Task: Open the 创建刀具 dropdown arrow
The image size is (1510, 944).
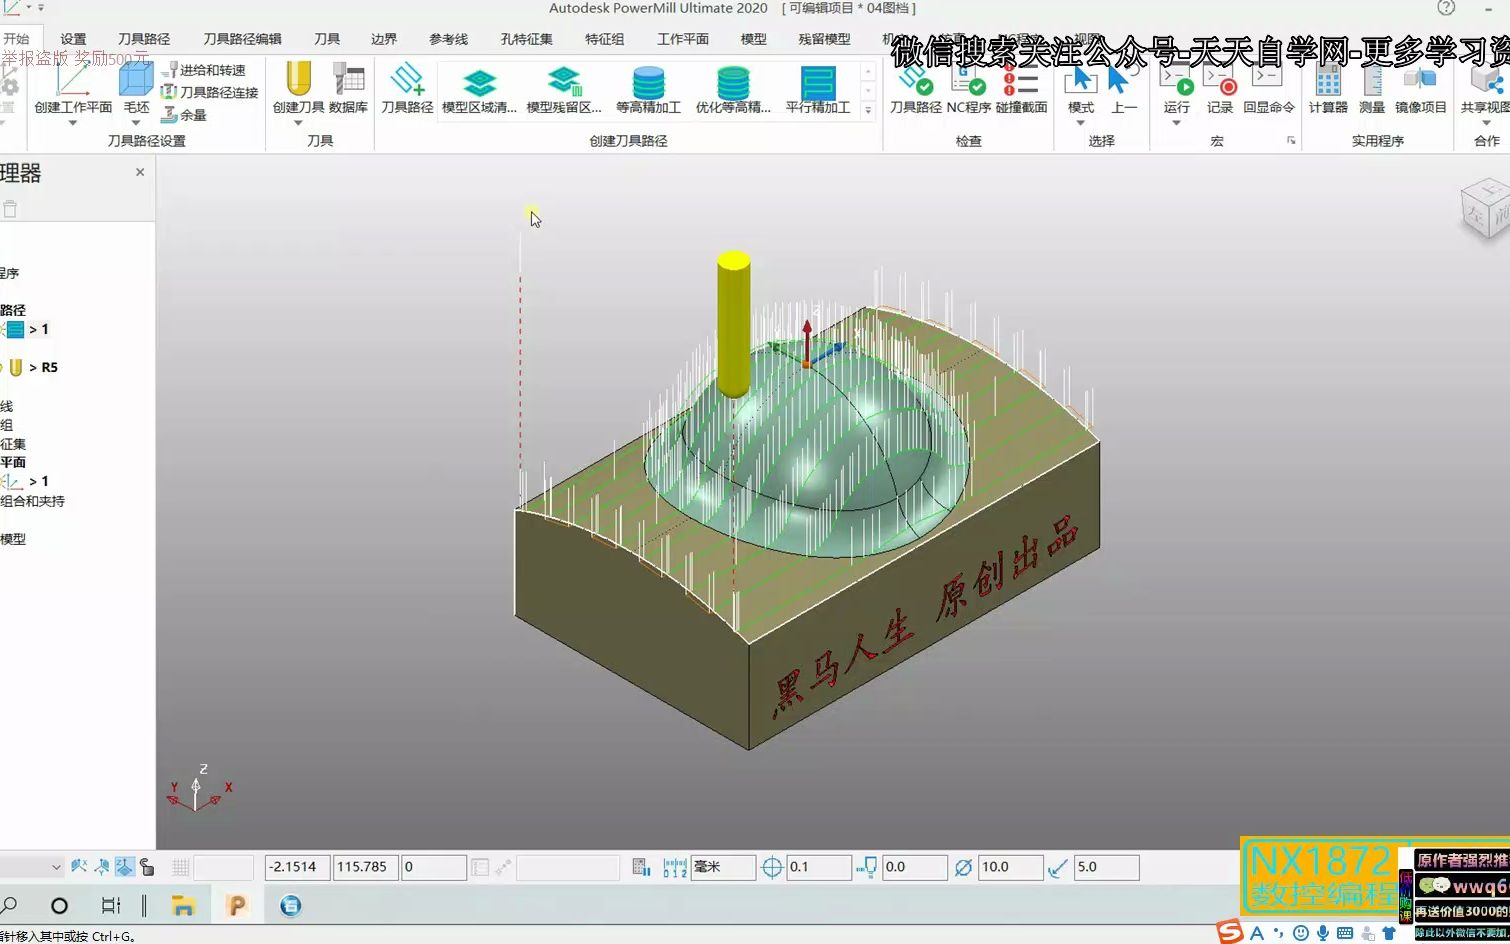Action: point(298,123)
